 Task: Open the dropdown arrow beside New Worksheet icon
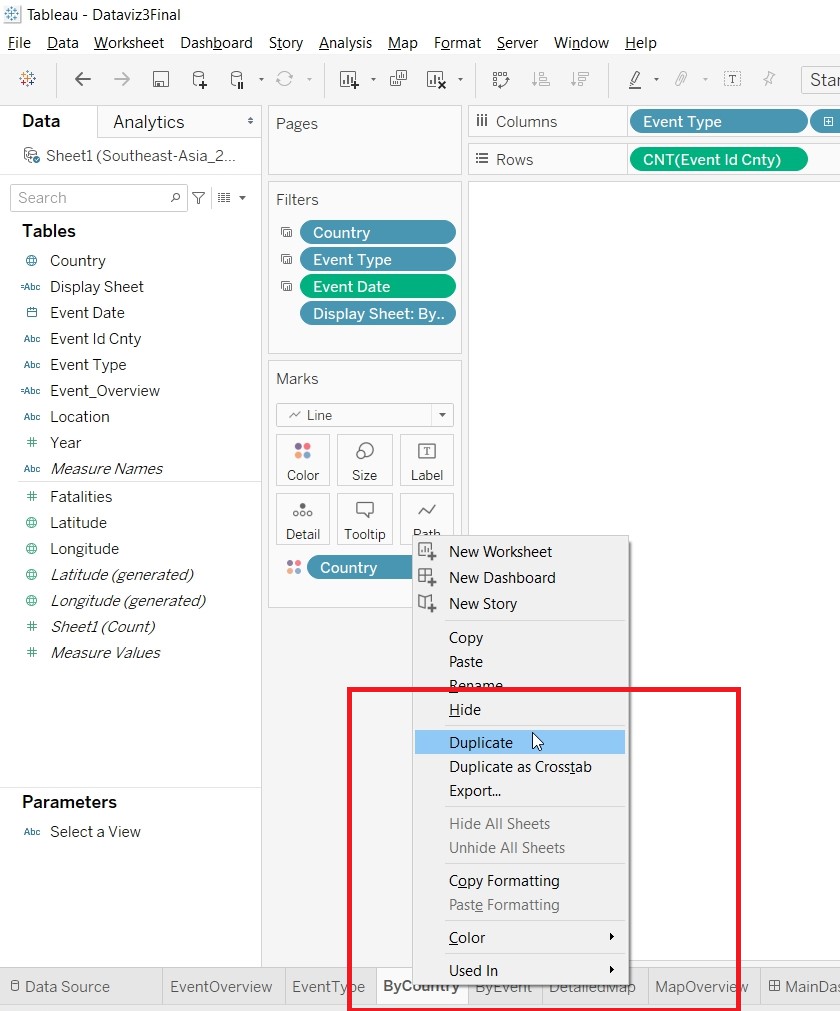373,80
